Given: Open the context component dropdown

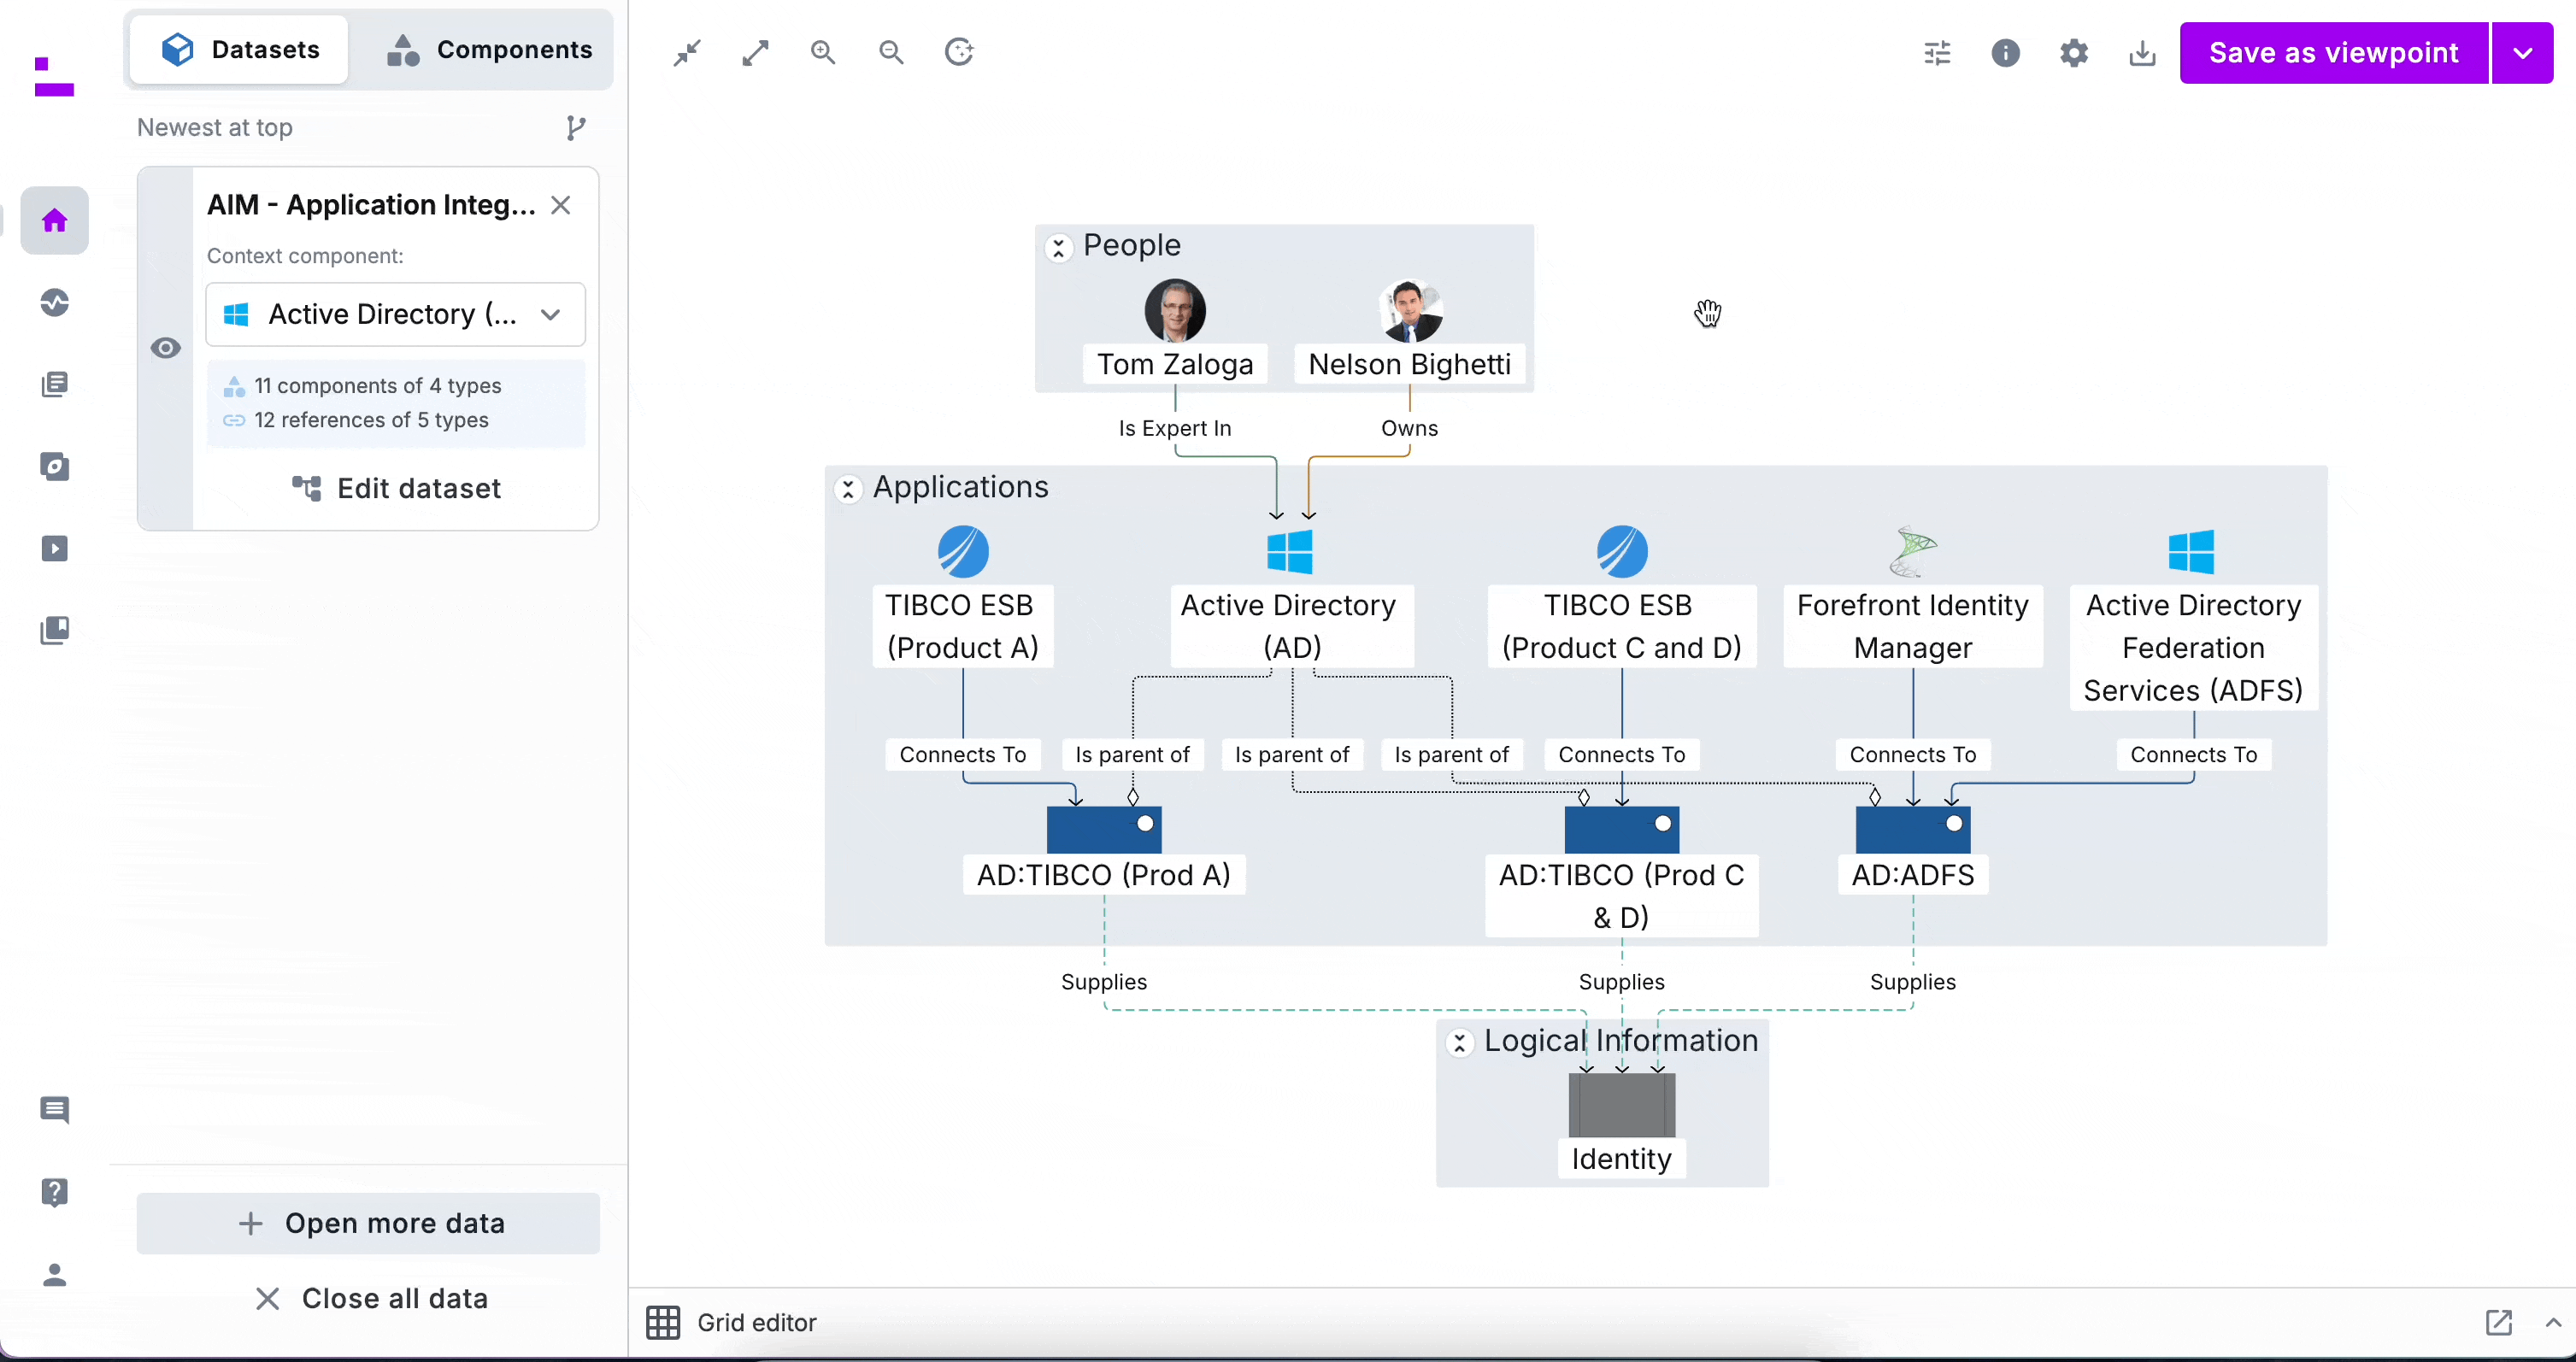Looking at the screenshot, I should (x=395, y=314).
